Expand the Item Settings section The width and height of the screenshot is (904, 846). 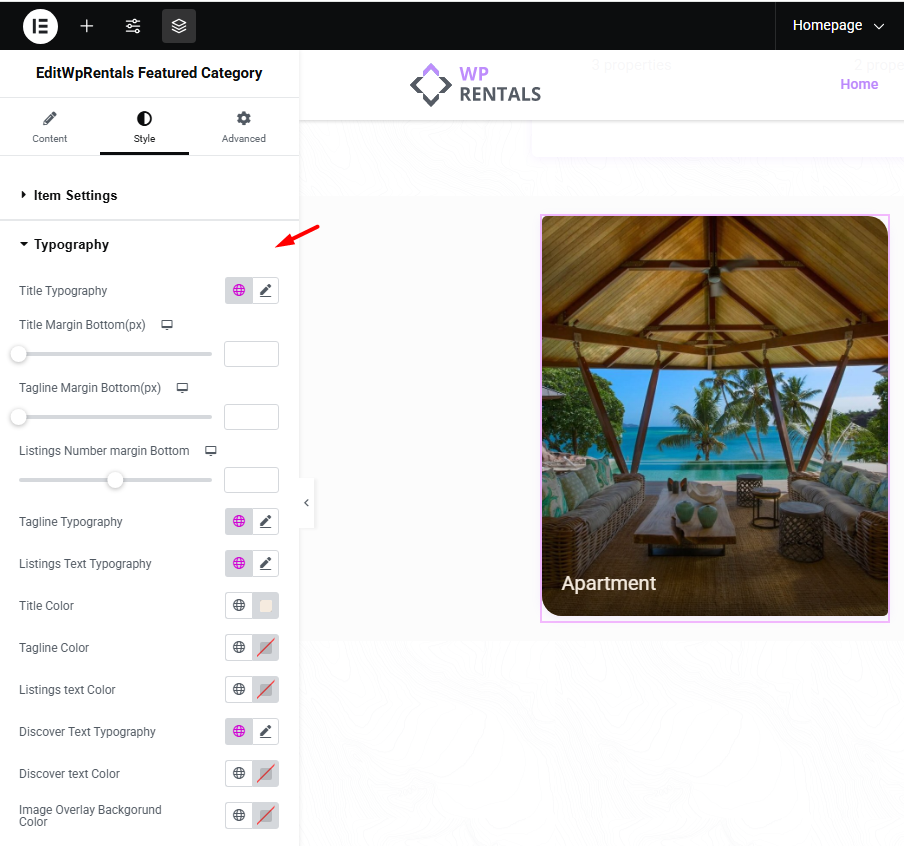point(75,195)
